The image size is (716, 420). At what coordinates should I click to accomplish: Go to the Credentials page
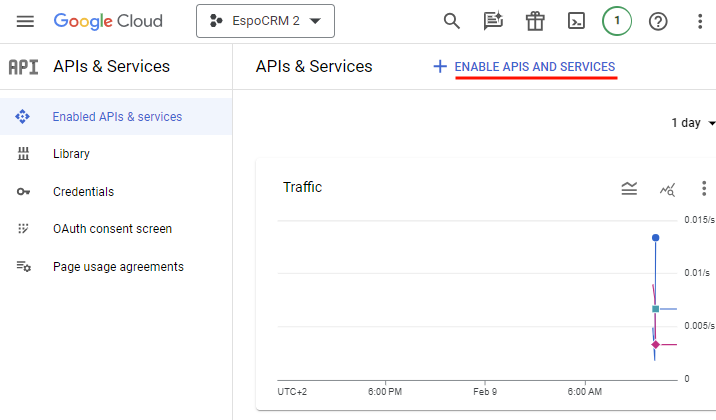tap(83, 191)
